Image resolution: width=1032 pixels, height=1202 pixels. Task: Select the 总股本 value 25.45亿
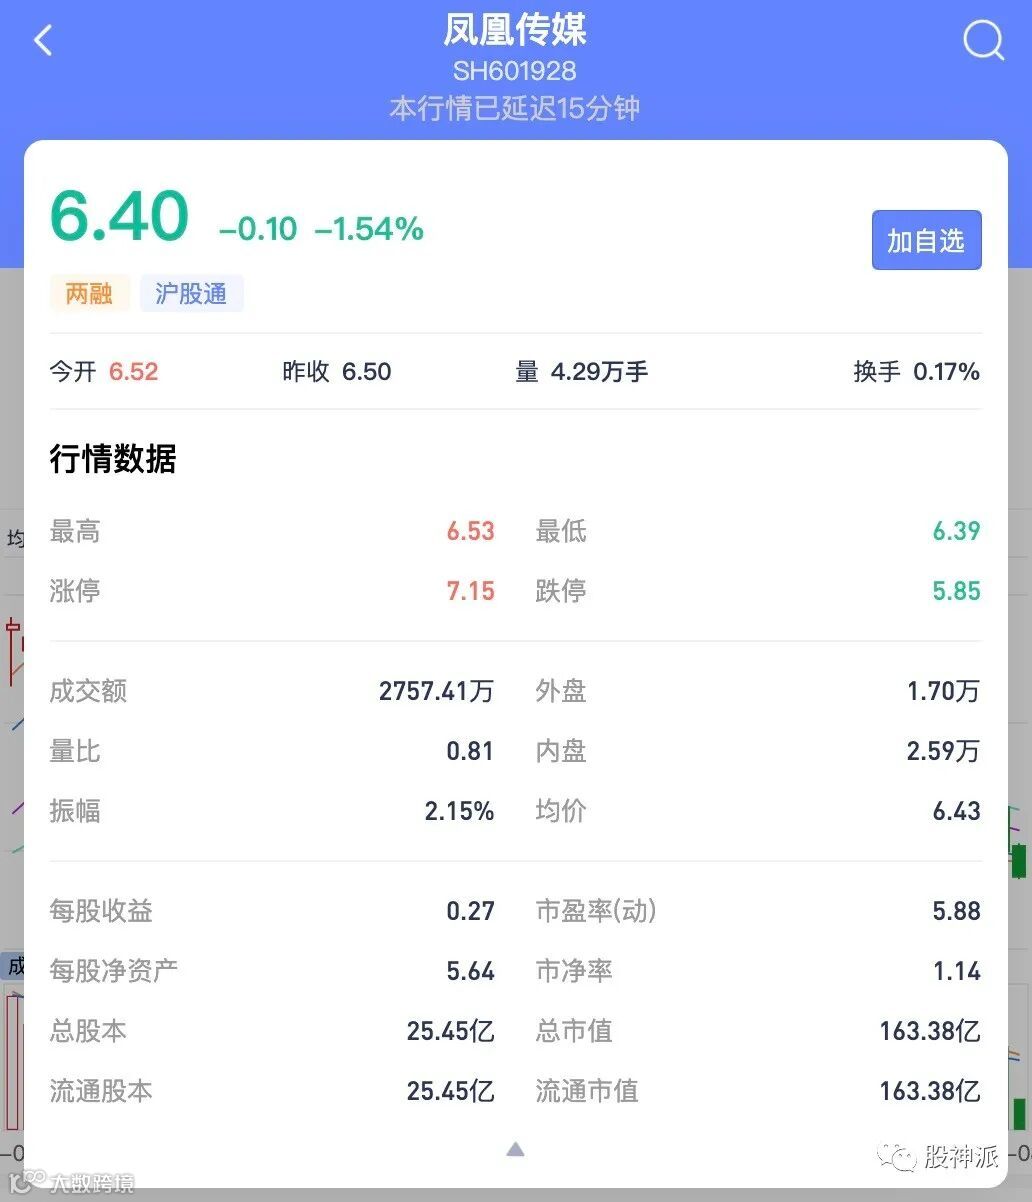click(451, 1031)
